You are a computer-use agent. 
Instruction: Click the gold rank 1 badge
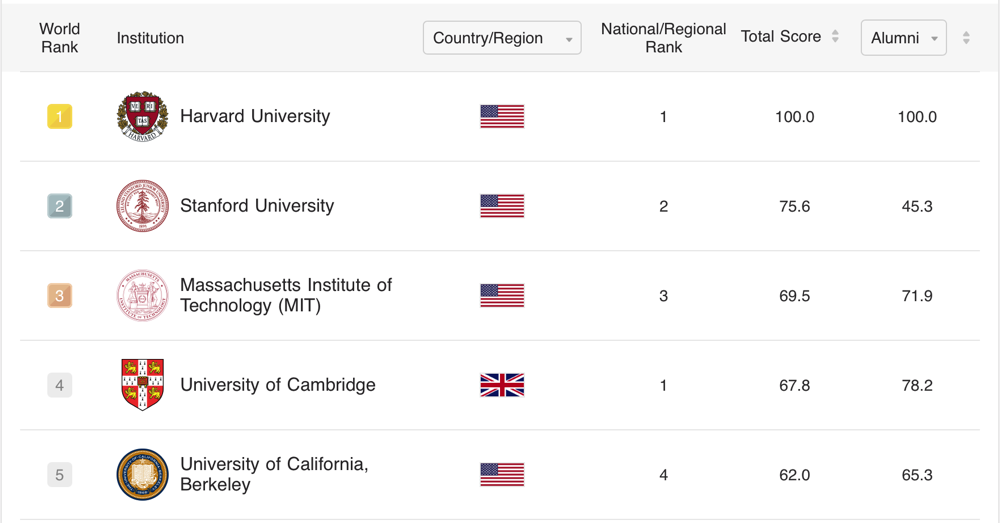59,117
